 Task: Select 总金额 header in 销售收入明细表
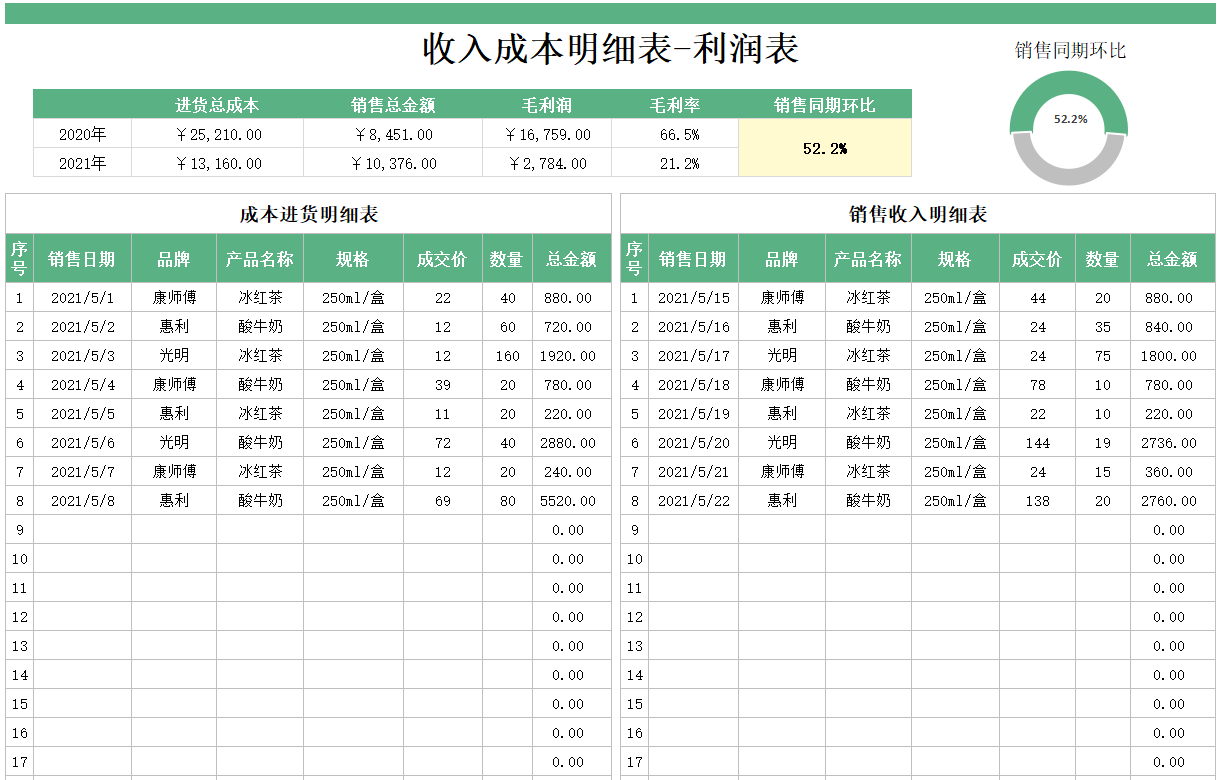click(x=1173, y=259)
